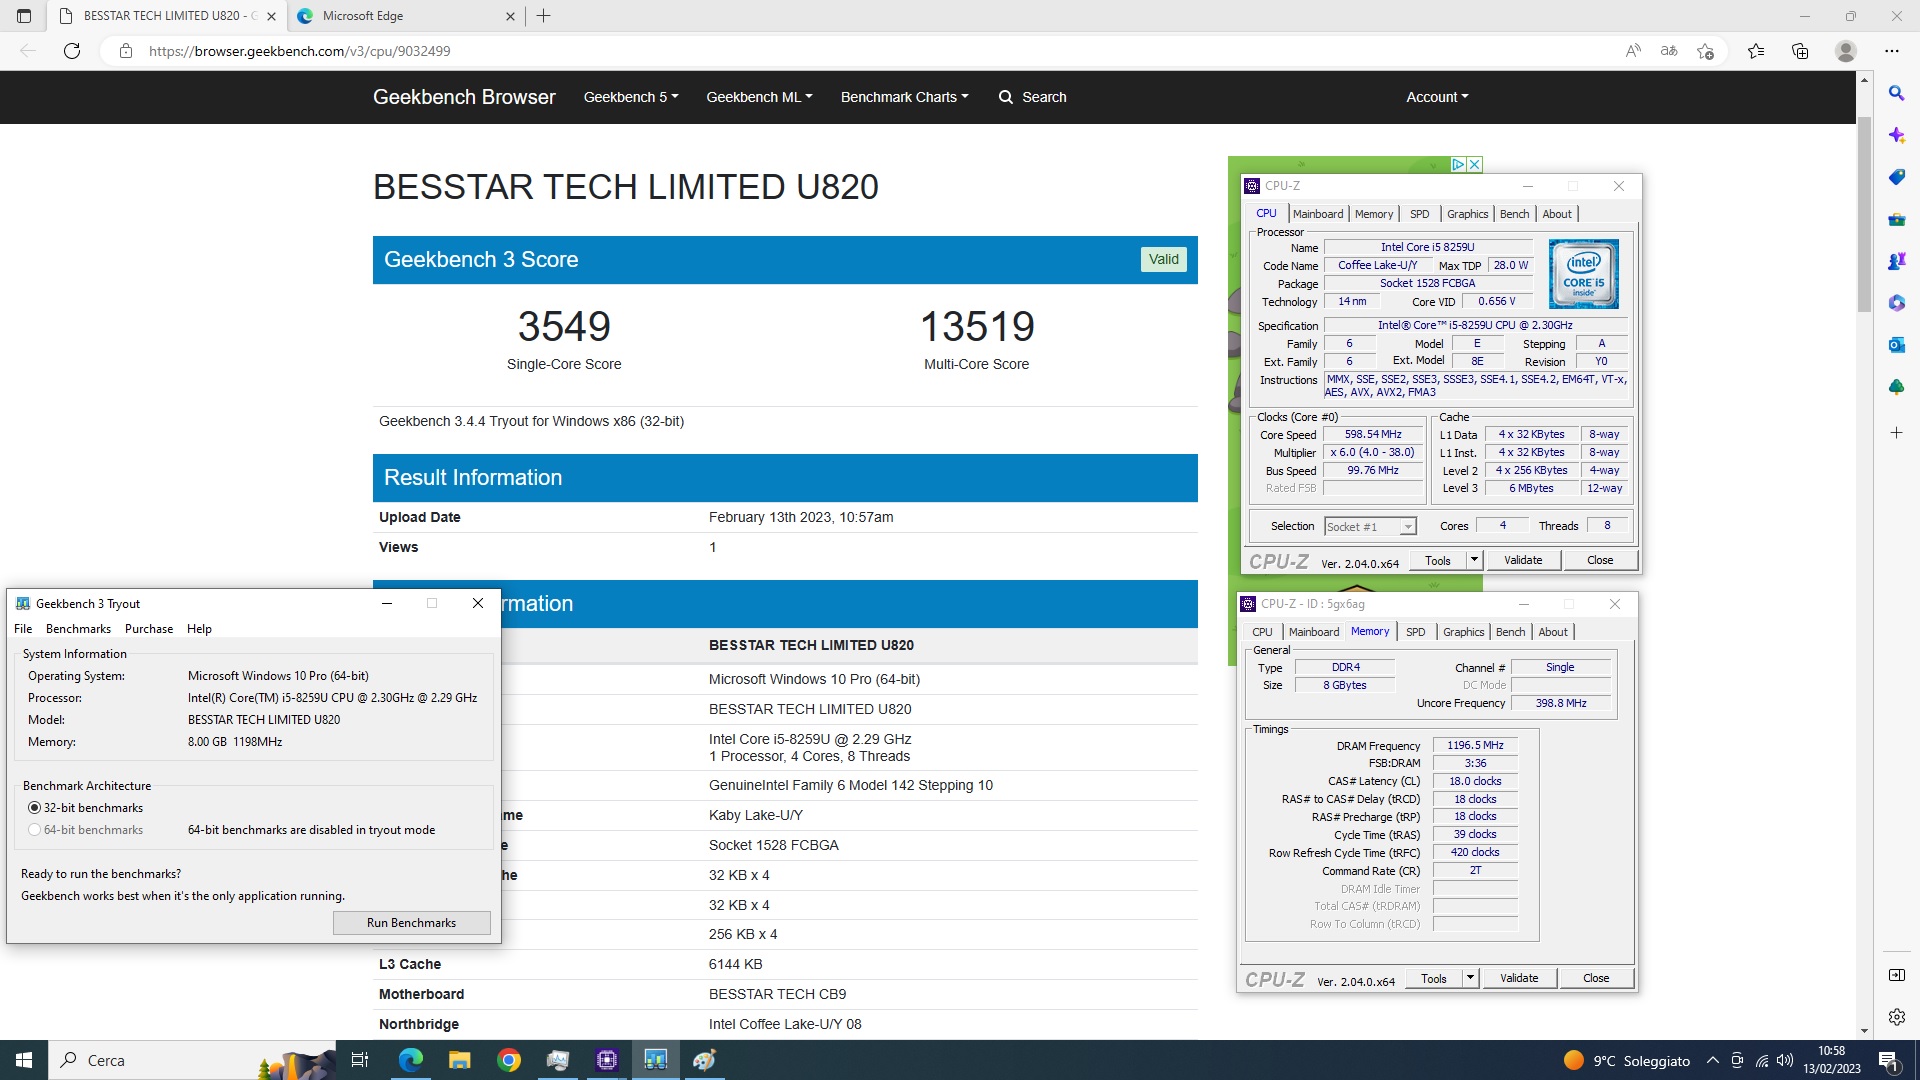Open the Edge sidebar Games icon
Image resolution: width=1920 pixels, height=1080 pixels.
click(x=1896, y=261)
